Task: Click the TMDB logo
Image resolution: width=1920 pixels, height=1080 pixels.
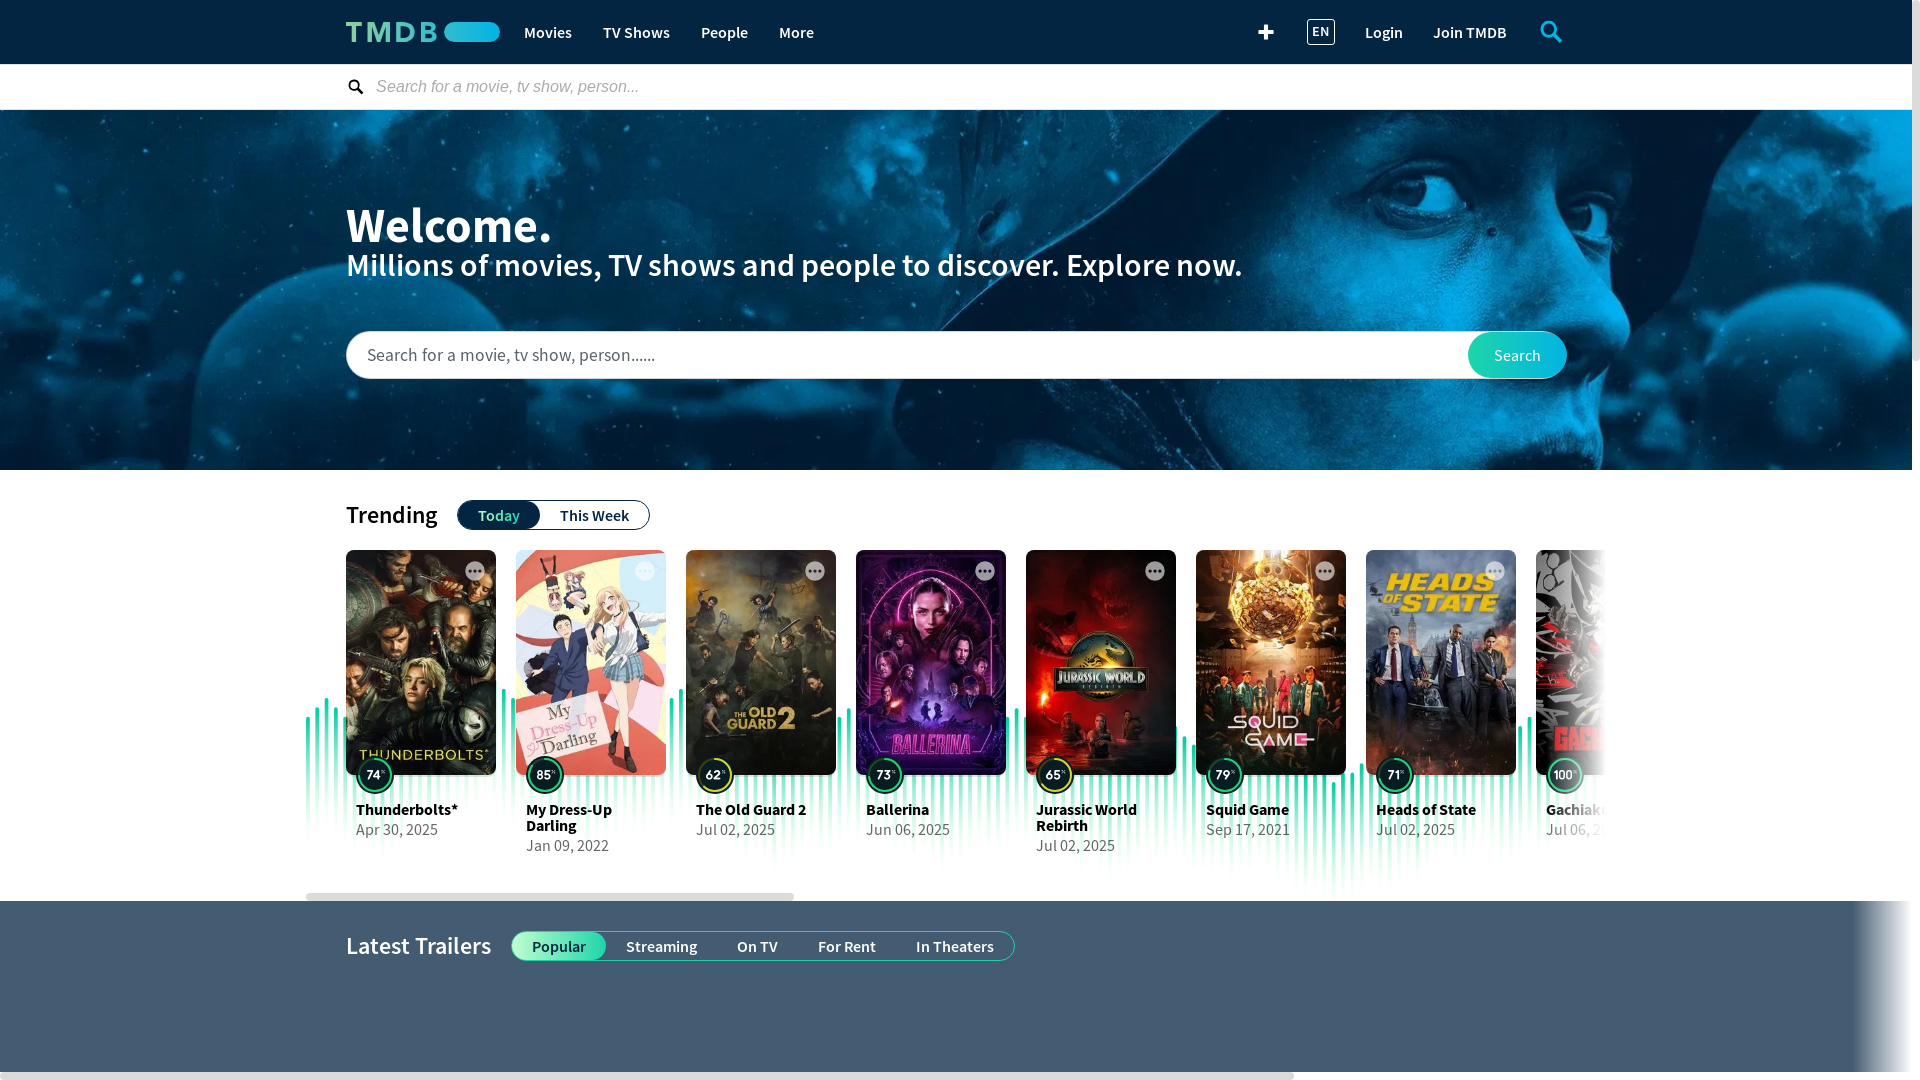Action: [422, 32]
